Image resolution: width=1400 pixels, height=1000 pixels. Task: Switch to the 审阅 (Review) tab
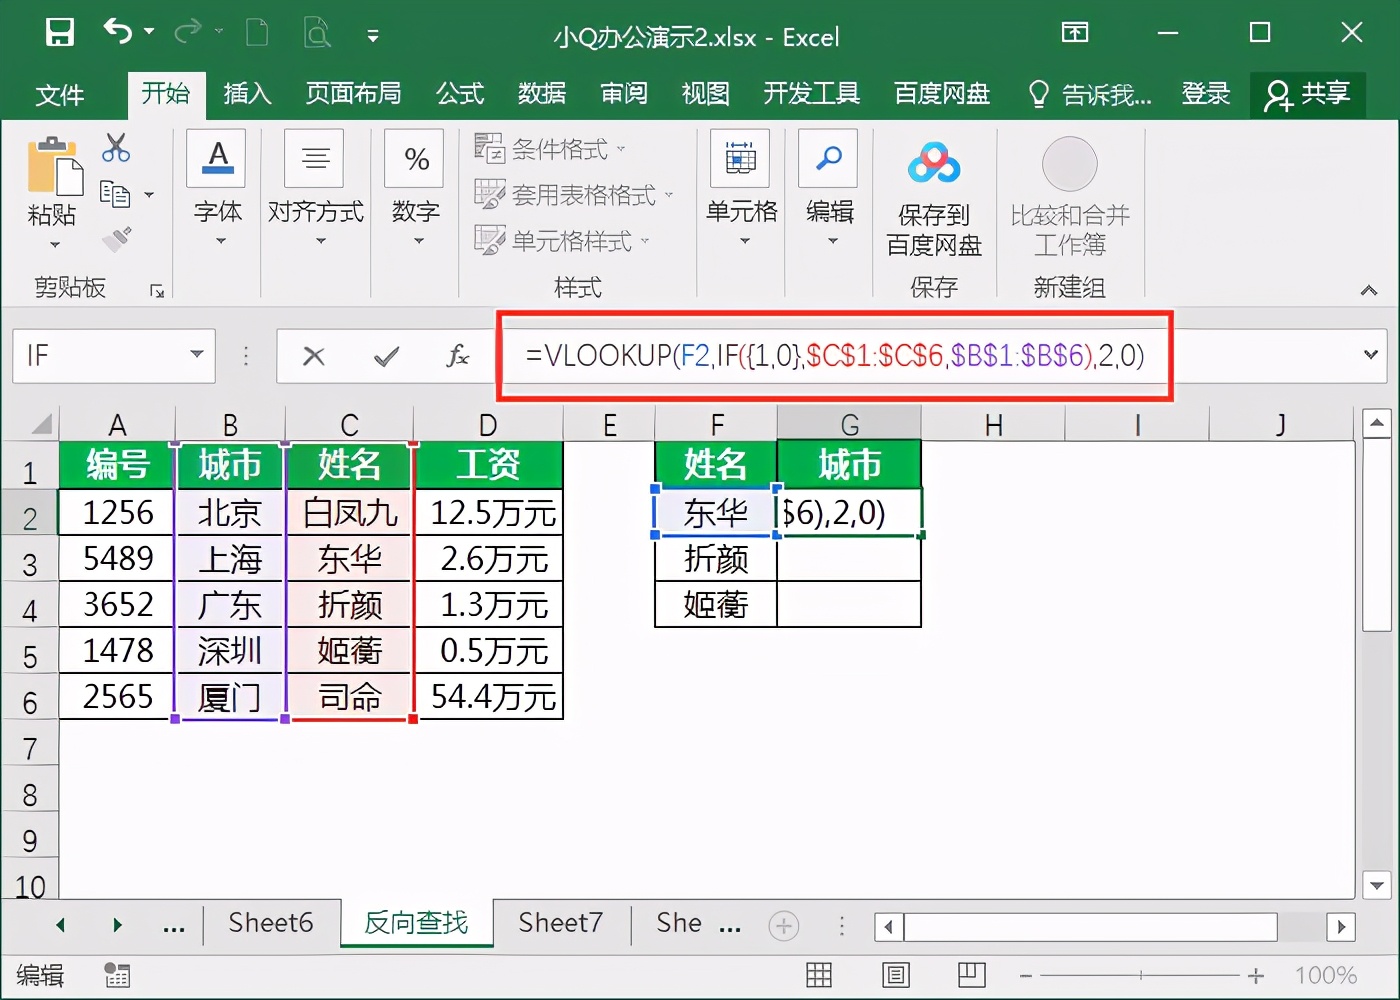(624, 94)
